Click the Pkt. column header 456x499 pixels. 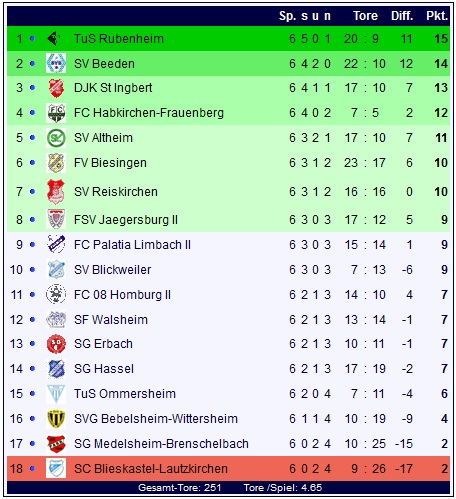[437, 16]
